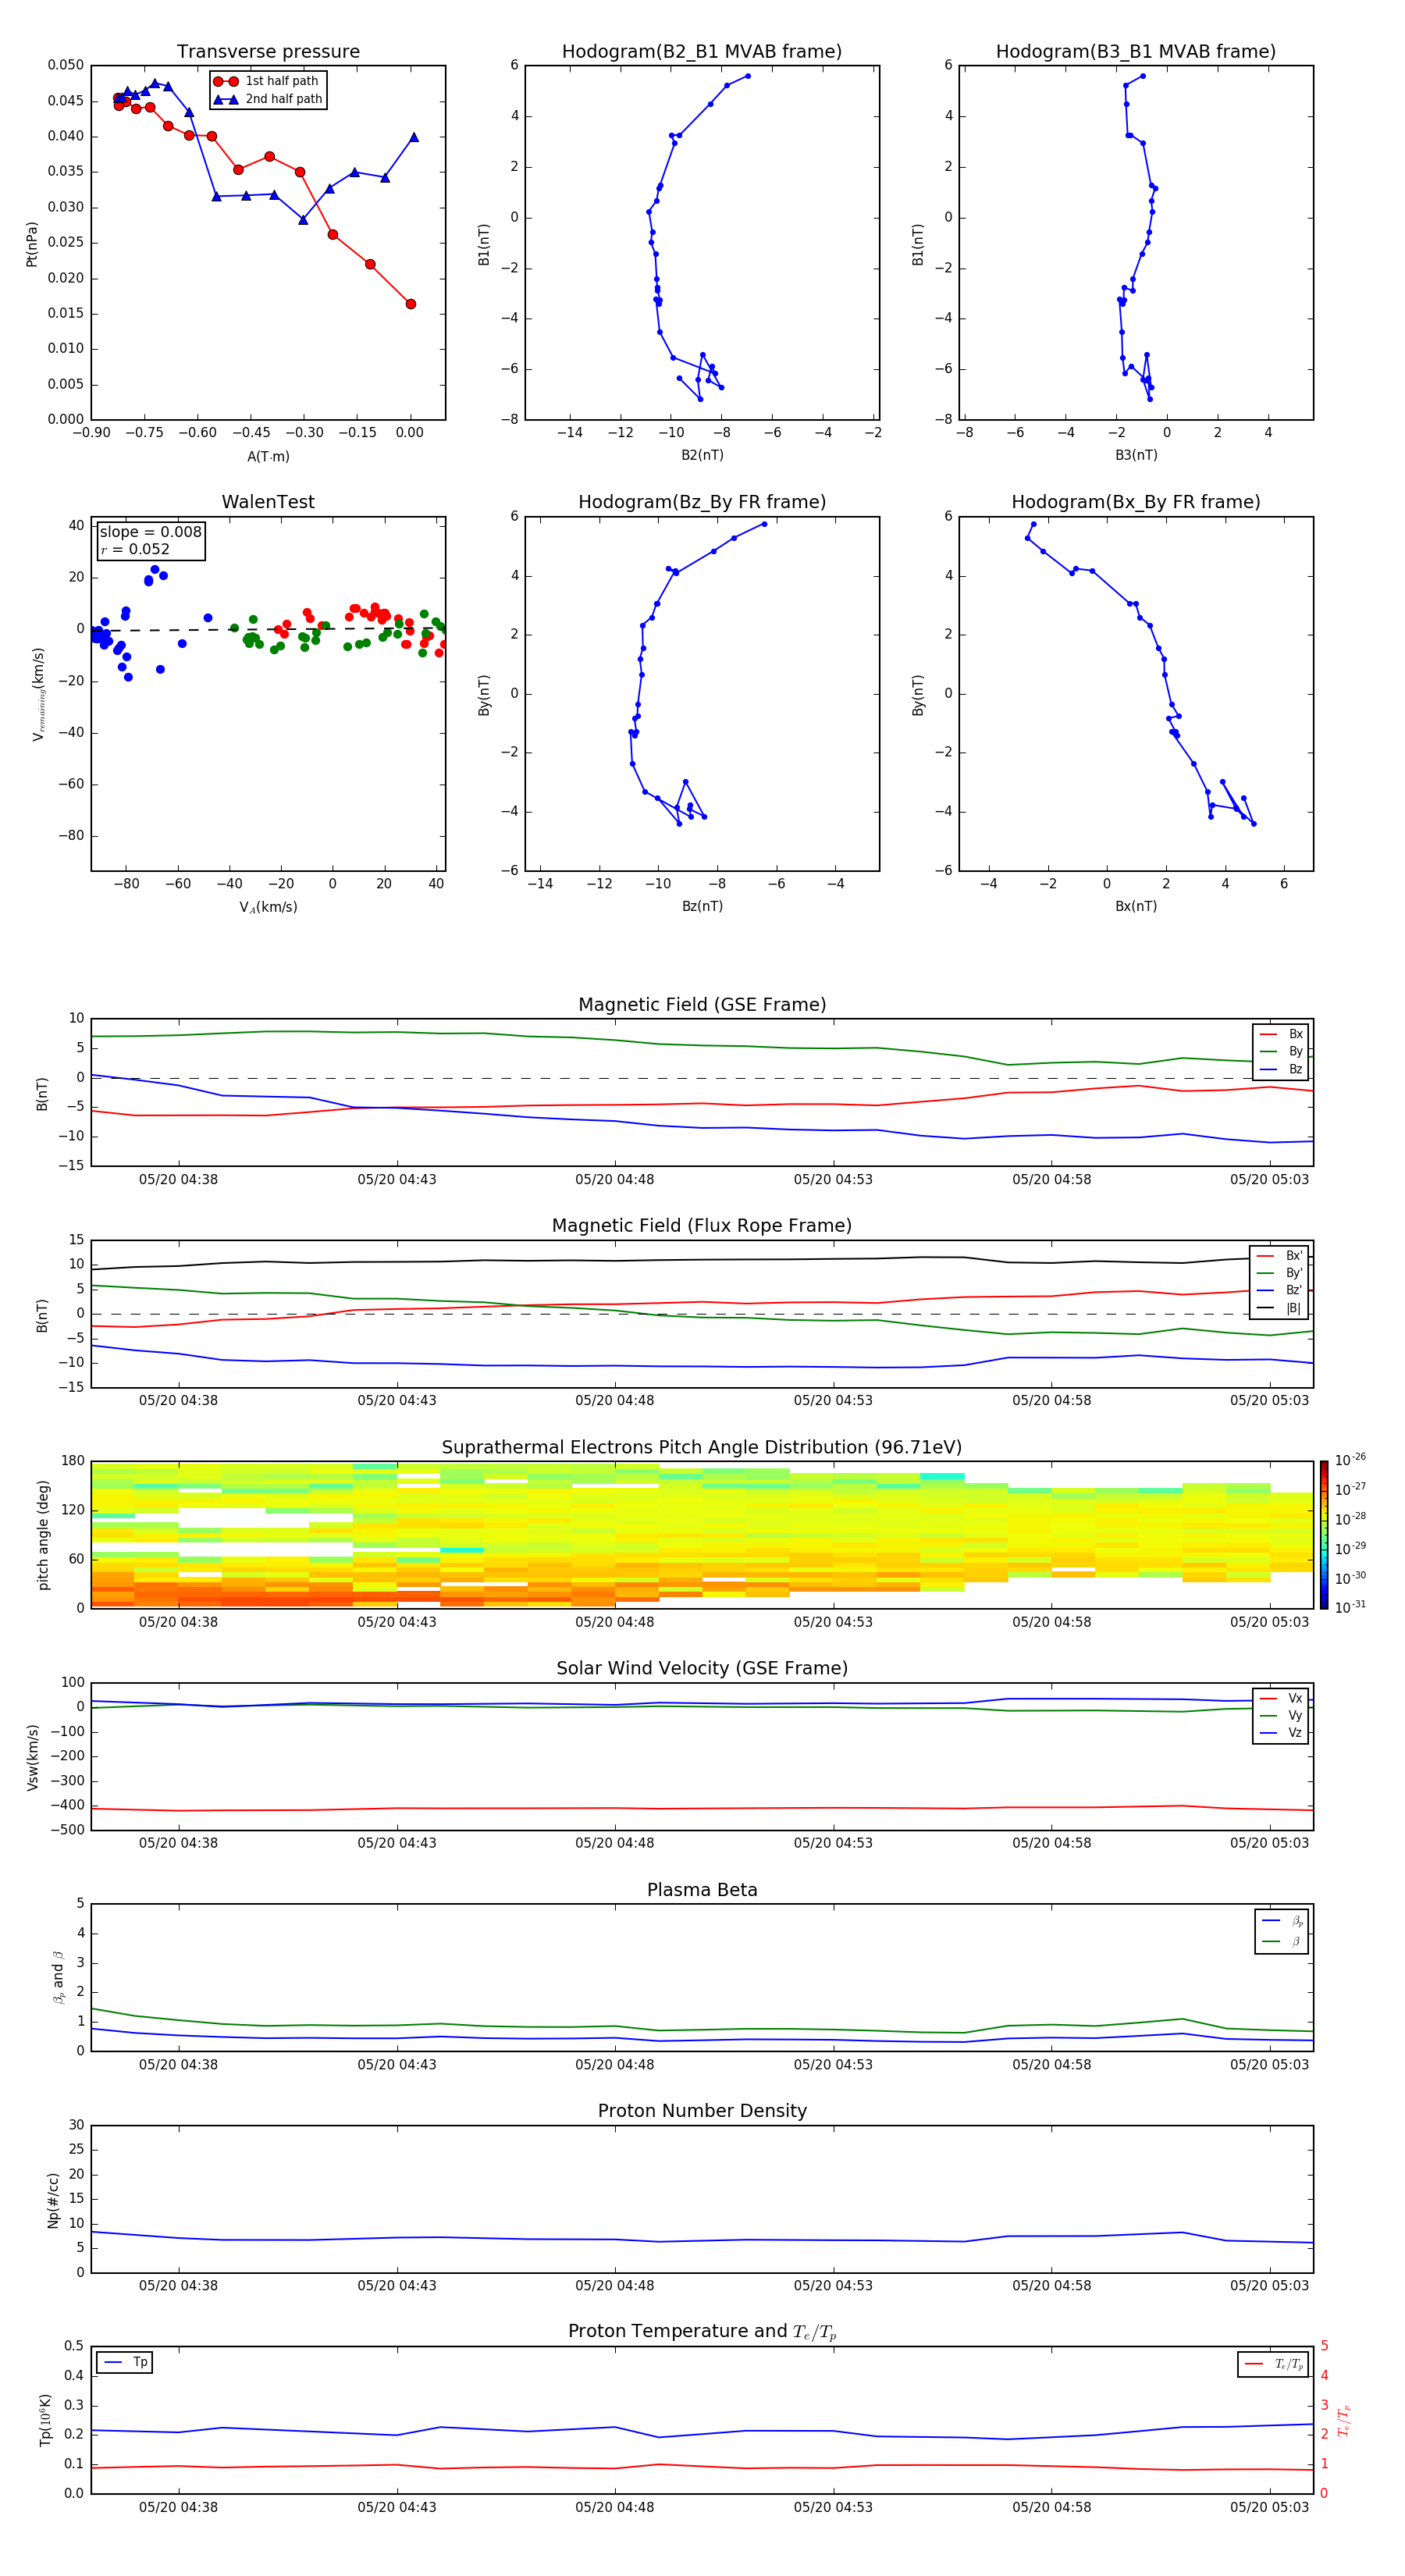Click the "Hodogram(Bz_By FR frame)" title
This screenshot has width=1405, height=2576.
[702, 502]
